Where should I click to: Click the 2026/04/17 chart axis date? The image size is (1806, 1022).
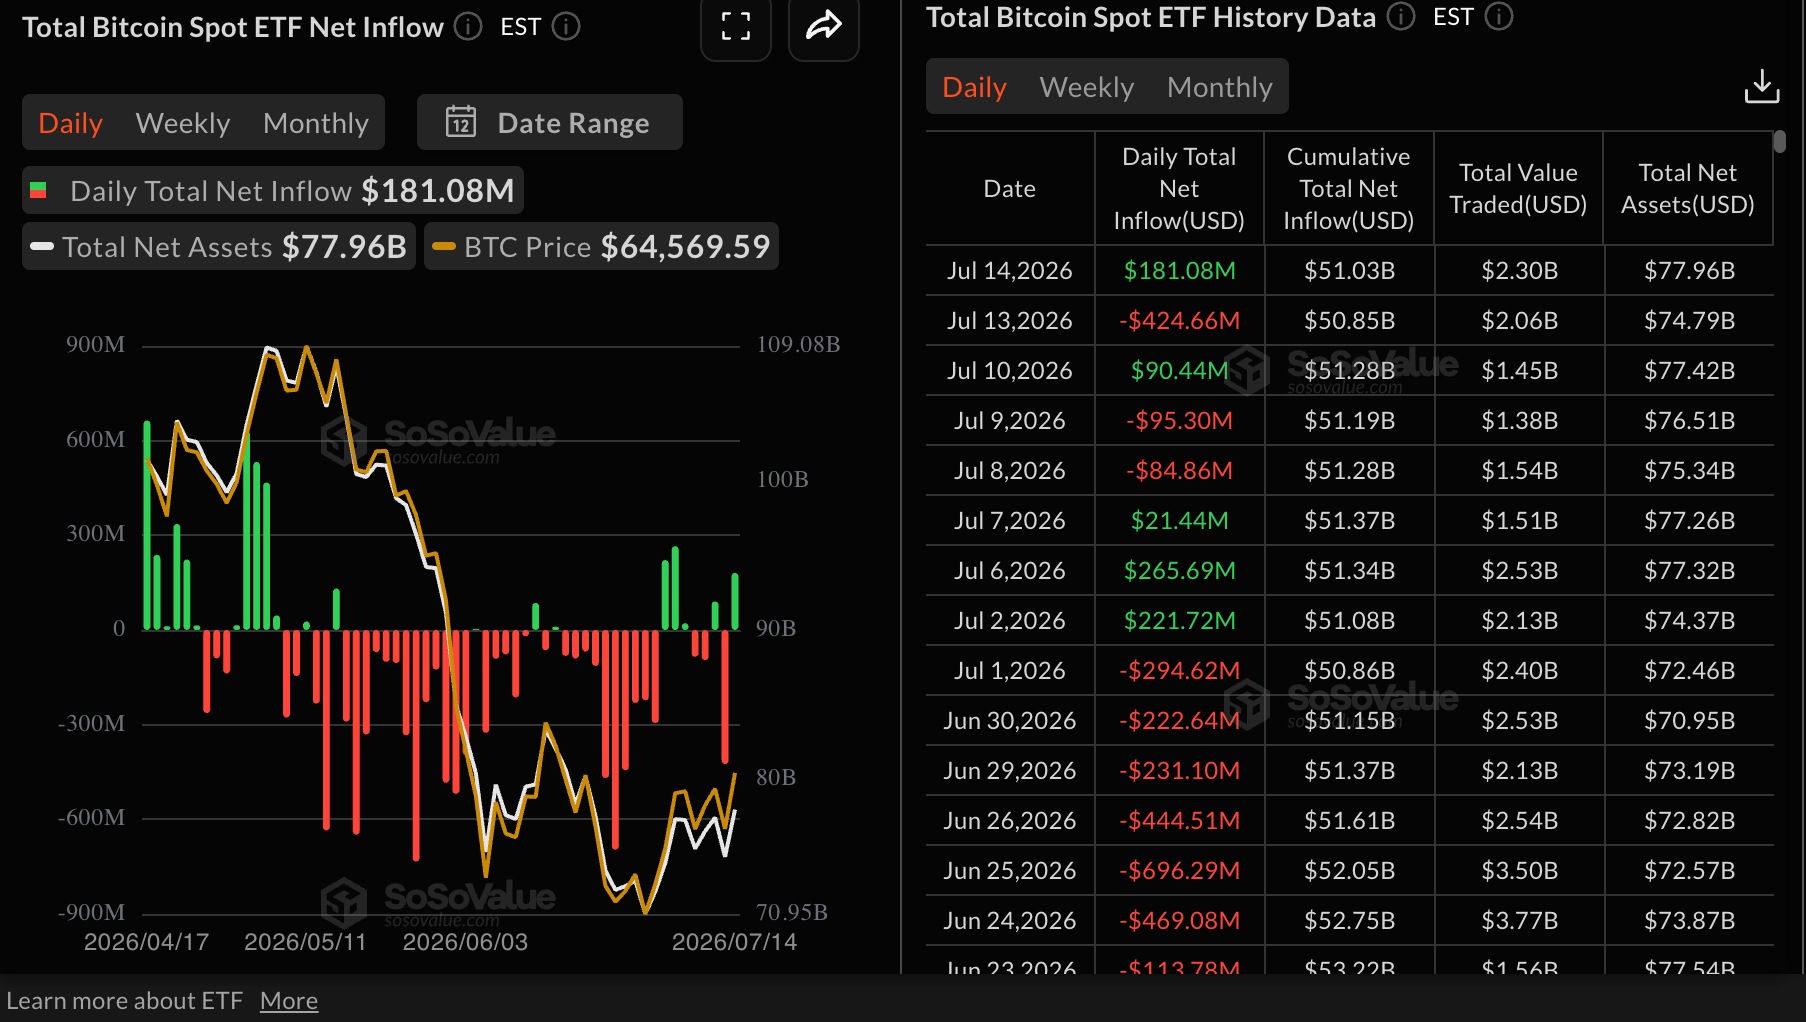point(146,942)
